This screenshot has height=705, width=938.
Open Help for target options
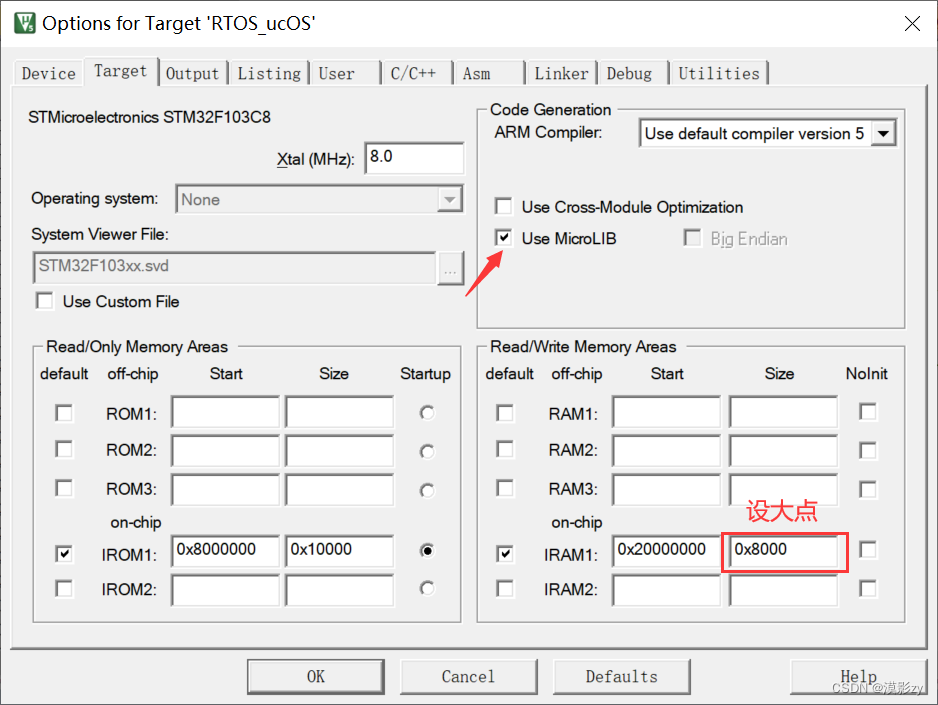point(858,676)
